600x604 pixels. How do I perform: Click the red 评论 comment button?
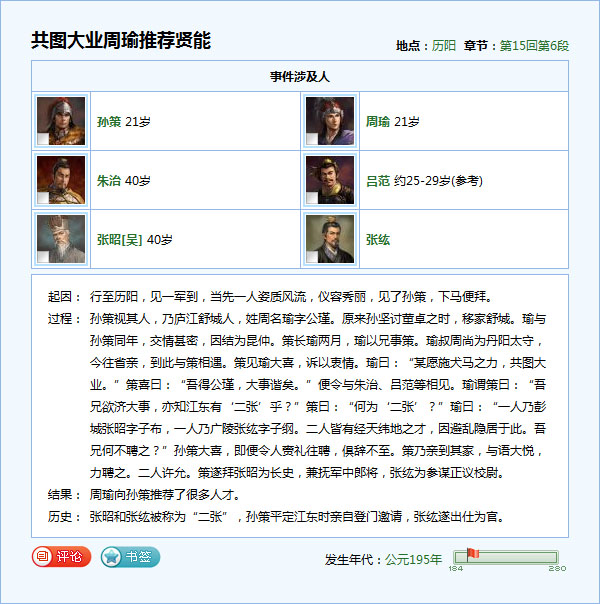(61, 557)
